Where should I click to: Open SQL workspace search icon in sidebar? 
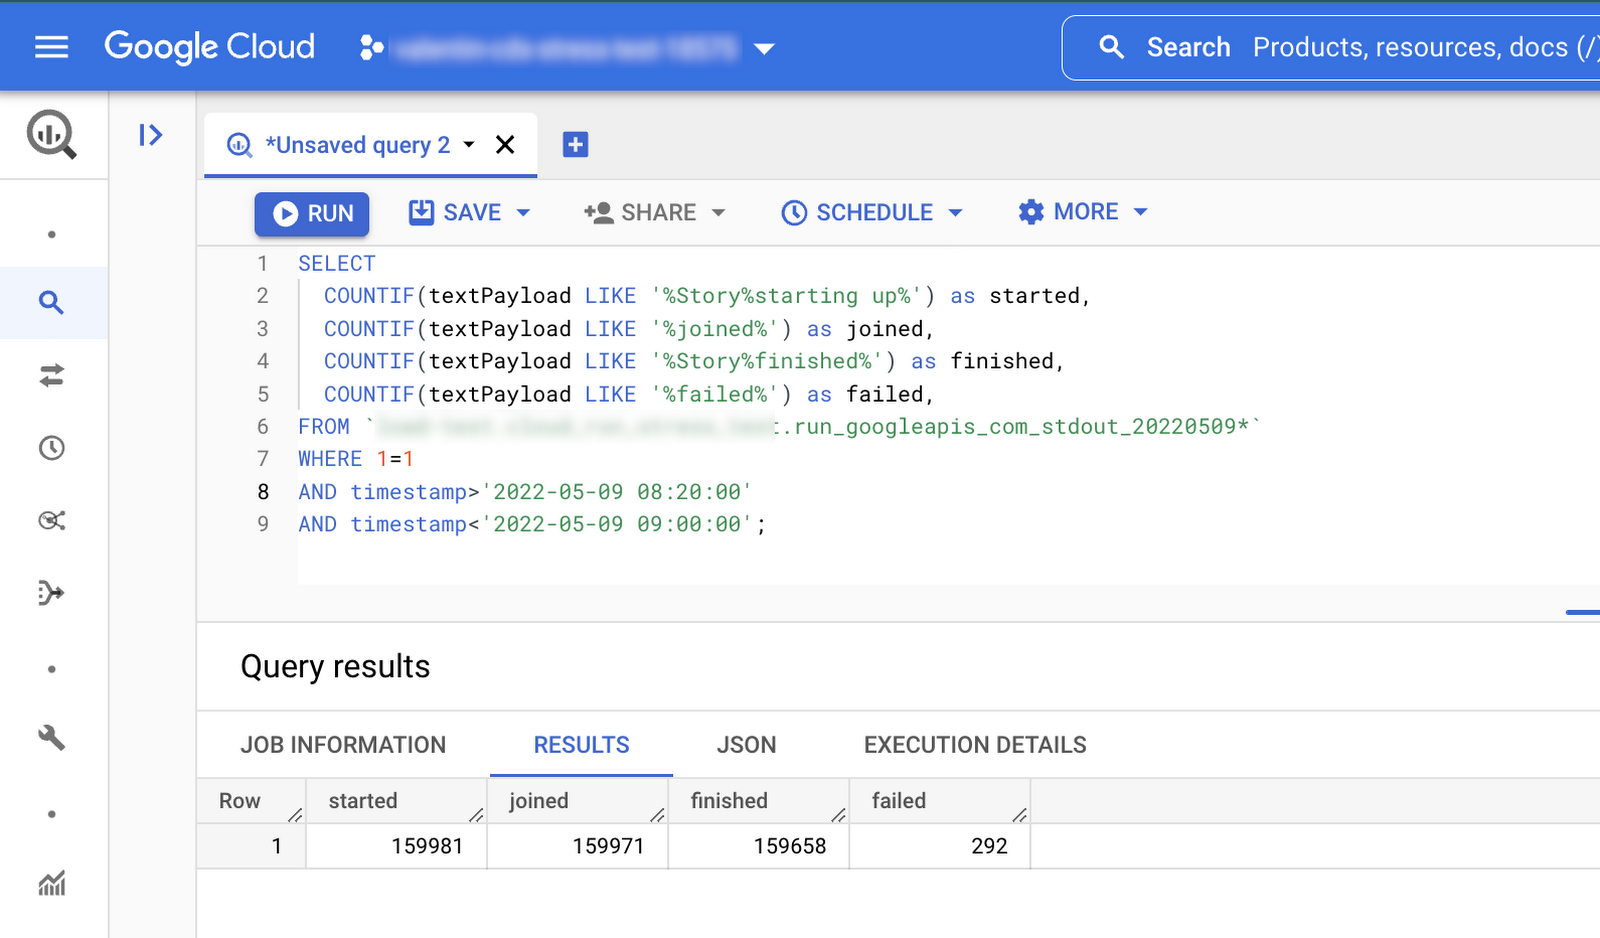(x=51, y=302)
